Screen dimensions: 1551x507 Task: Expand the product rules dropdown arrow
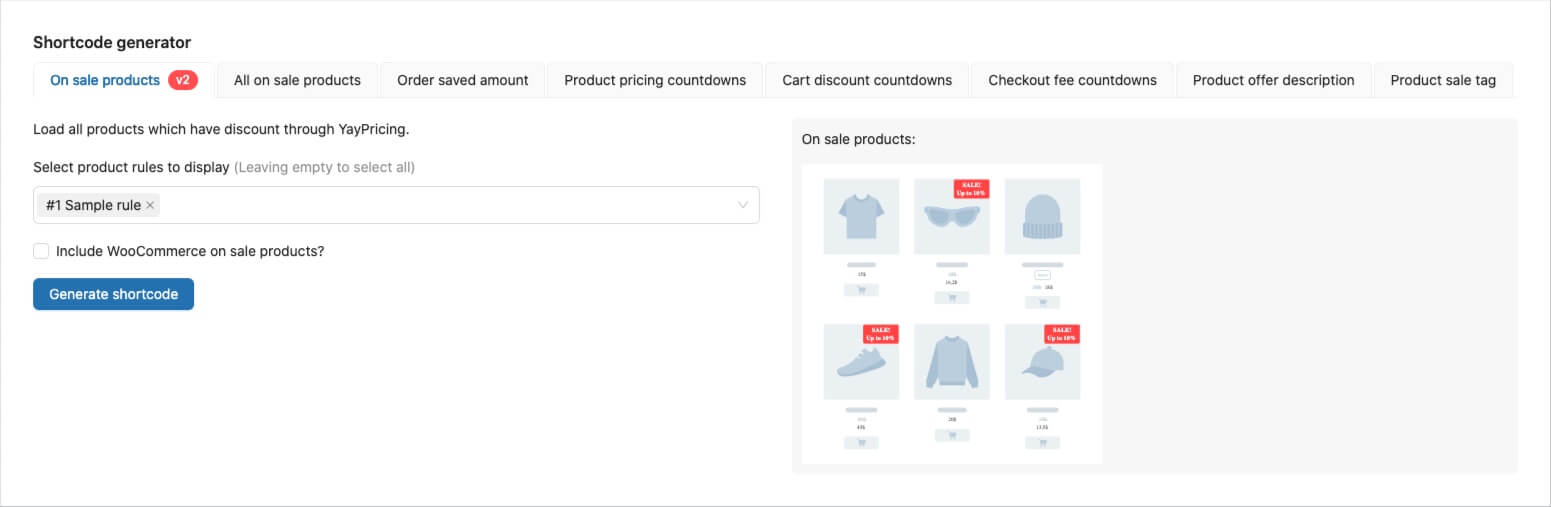pos(742,205)
